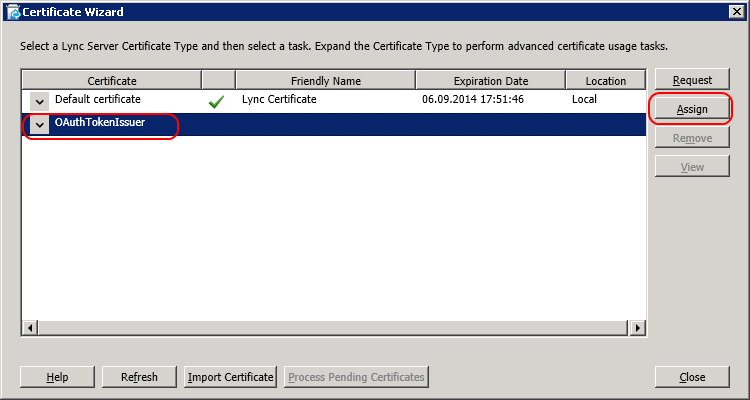Click the expiration date '06.09.2014 17:51:46'
This screenshot has height=400, width=750.
click(473, 99)
